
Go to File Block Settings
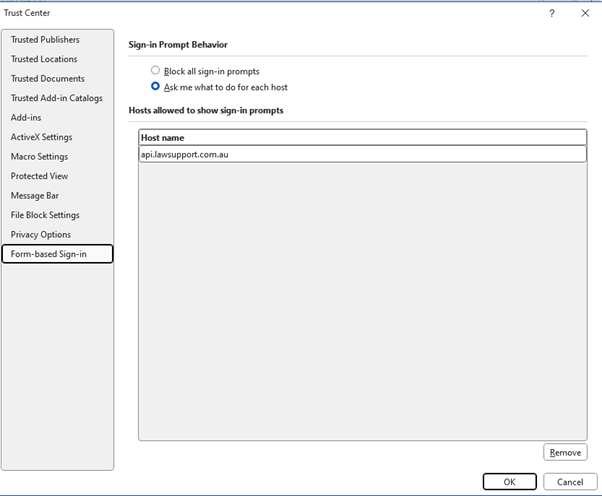click(x=45, y=215)
